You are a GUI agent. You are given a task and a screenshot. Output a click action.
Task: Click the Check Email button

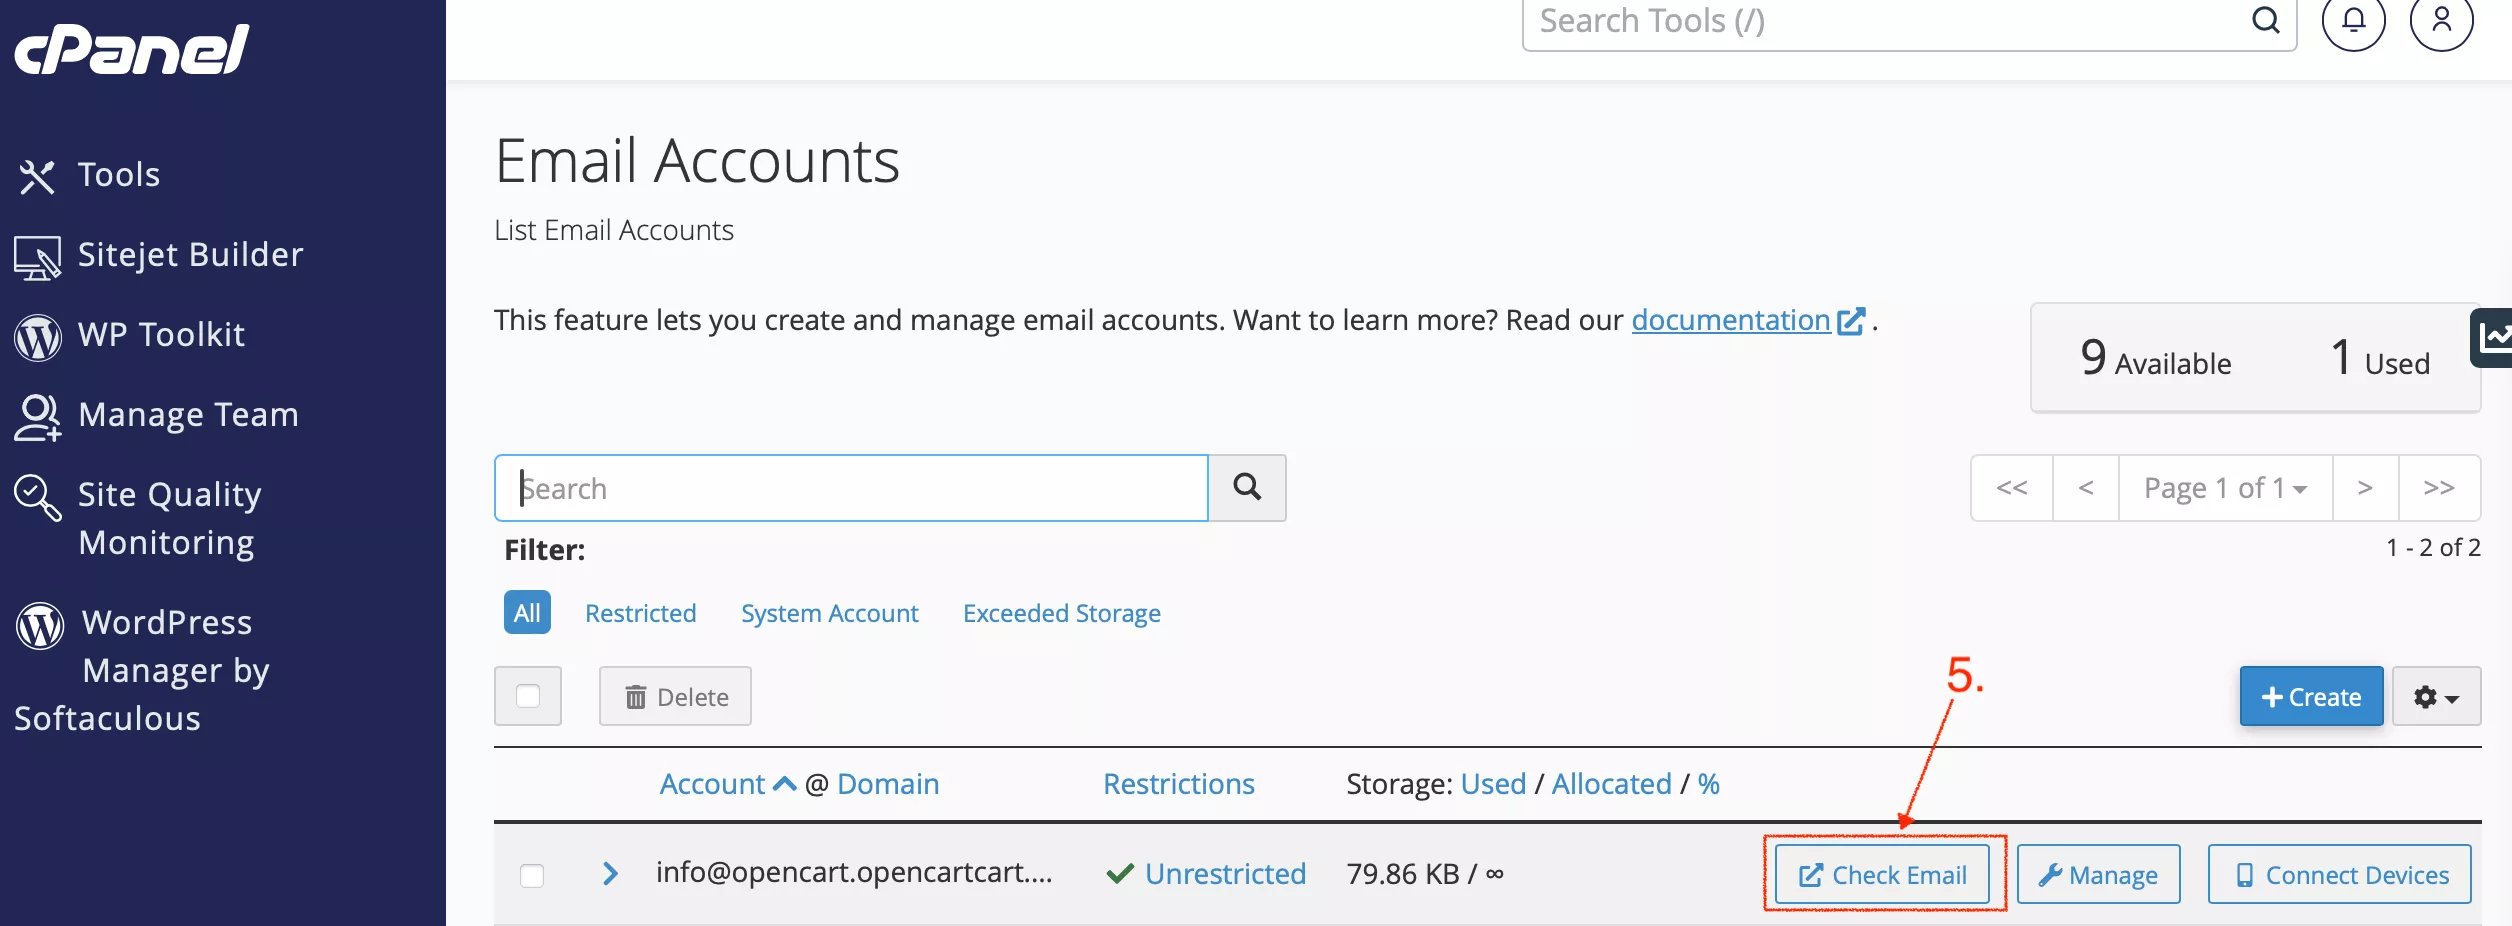pyautogui.click(x=1882, y=875)
